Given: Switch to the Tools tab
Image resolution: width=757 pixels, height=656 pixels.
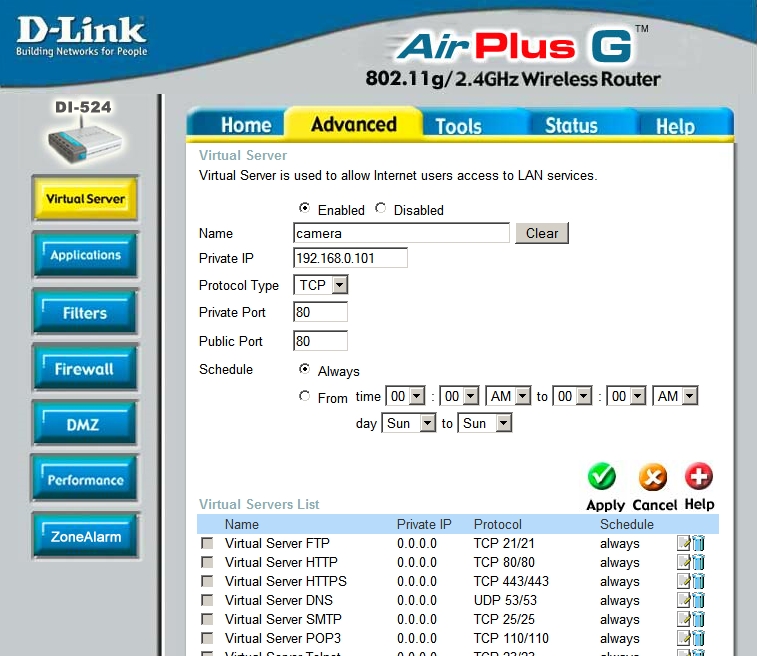Looking at the screenshot, I should (458, 126).
